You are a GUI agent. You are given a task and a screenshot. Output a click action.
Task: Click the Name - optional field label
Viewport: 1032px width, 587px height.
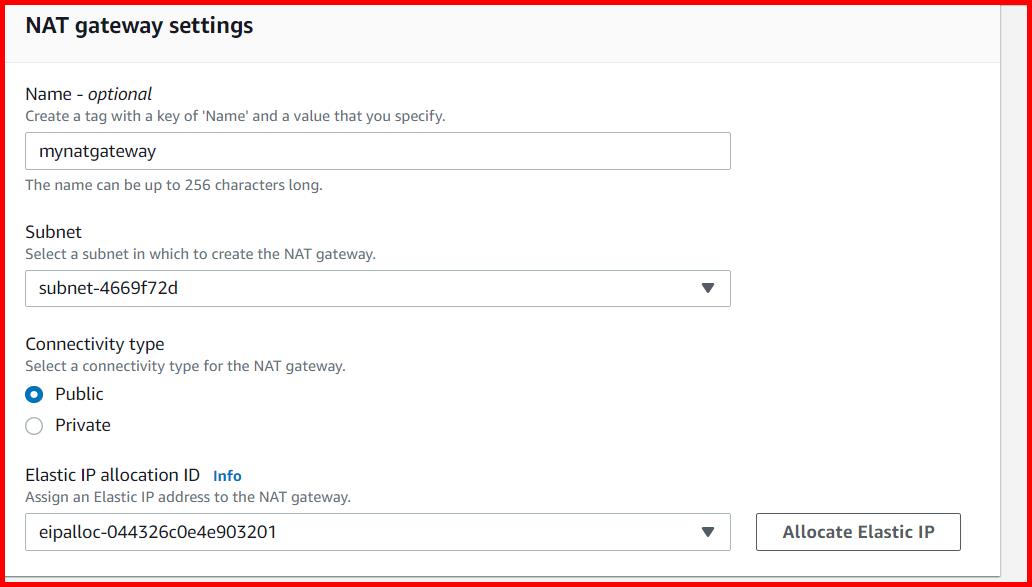coord(89,93)
